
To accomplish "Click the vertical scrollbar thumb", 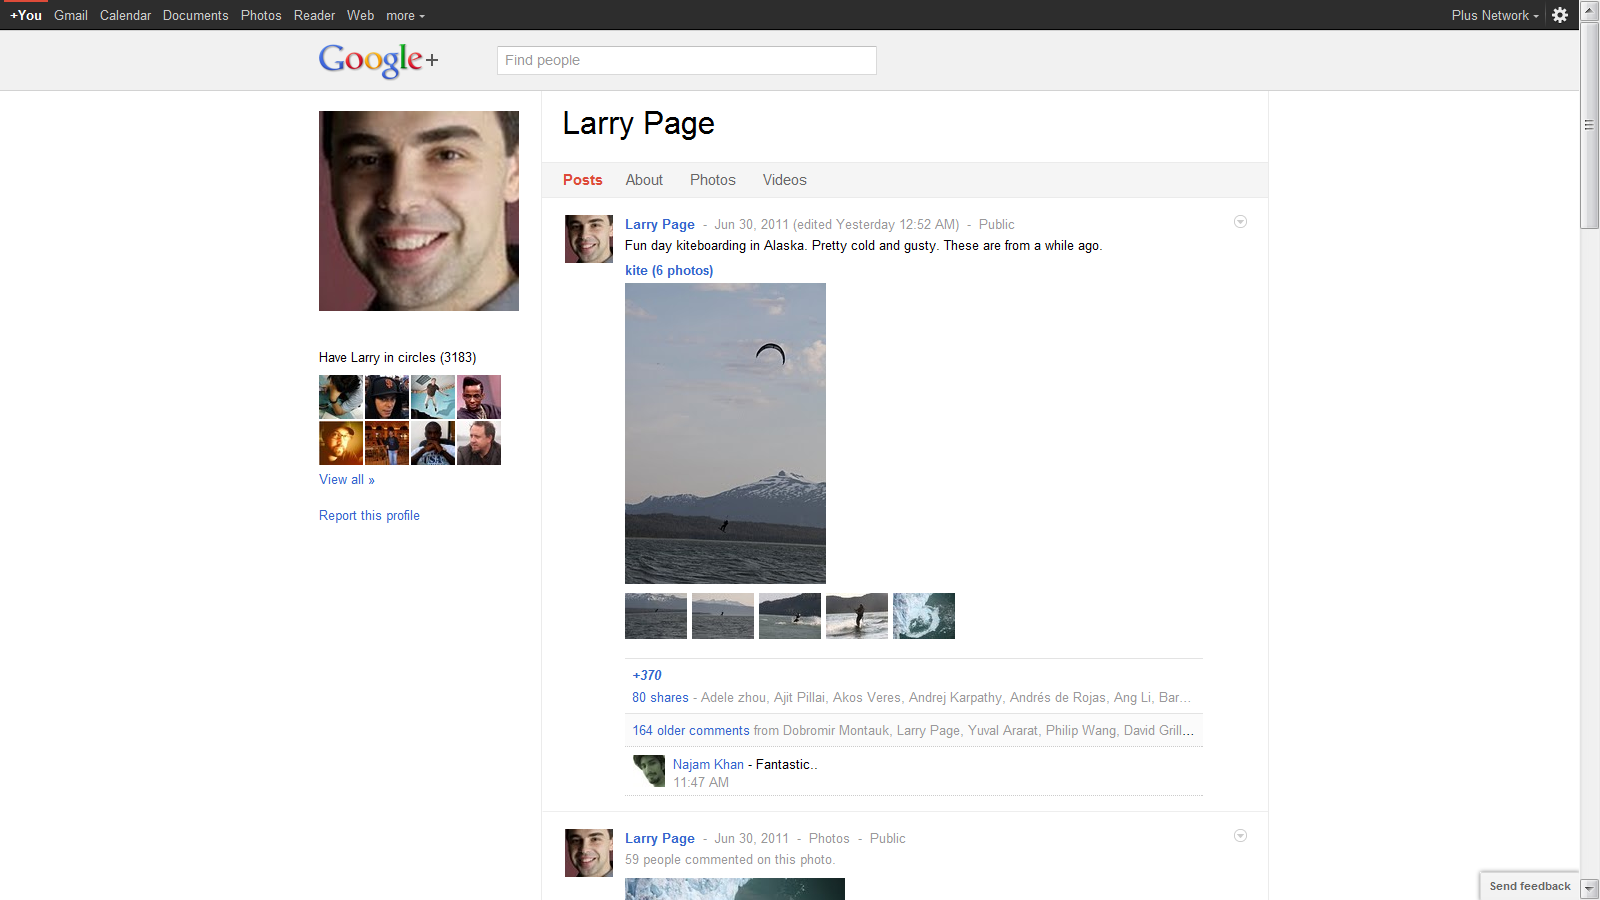I will (x=1590, y=125).
